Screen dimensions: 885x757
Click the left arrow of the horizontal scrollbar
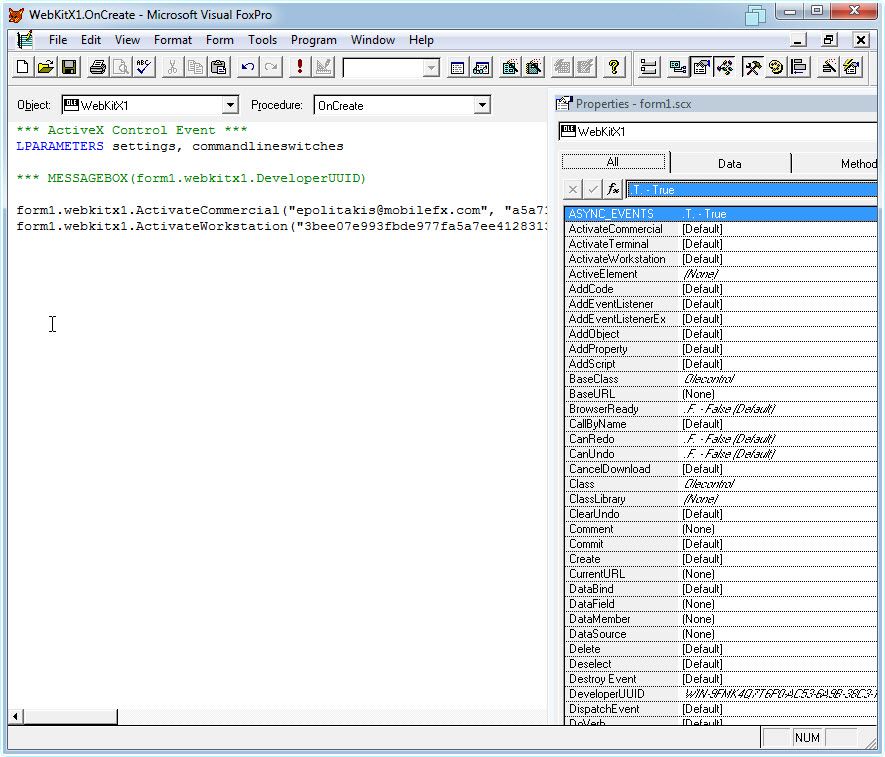click(15, 716)
